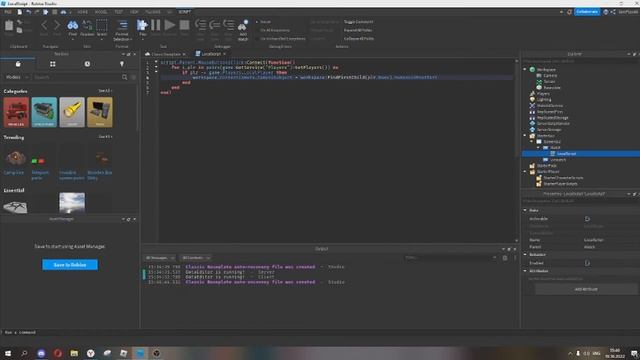This screenshot has width=640, height=360.
Task: Select the LocalScript document tab
Action: pyautogui.click(x=211, y=54)
